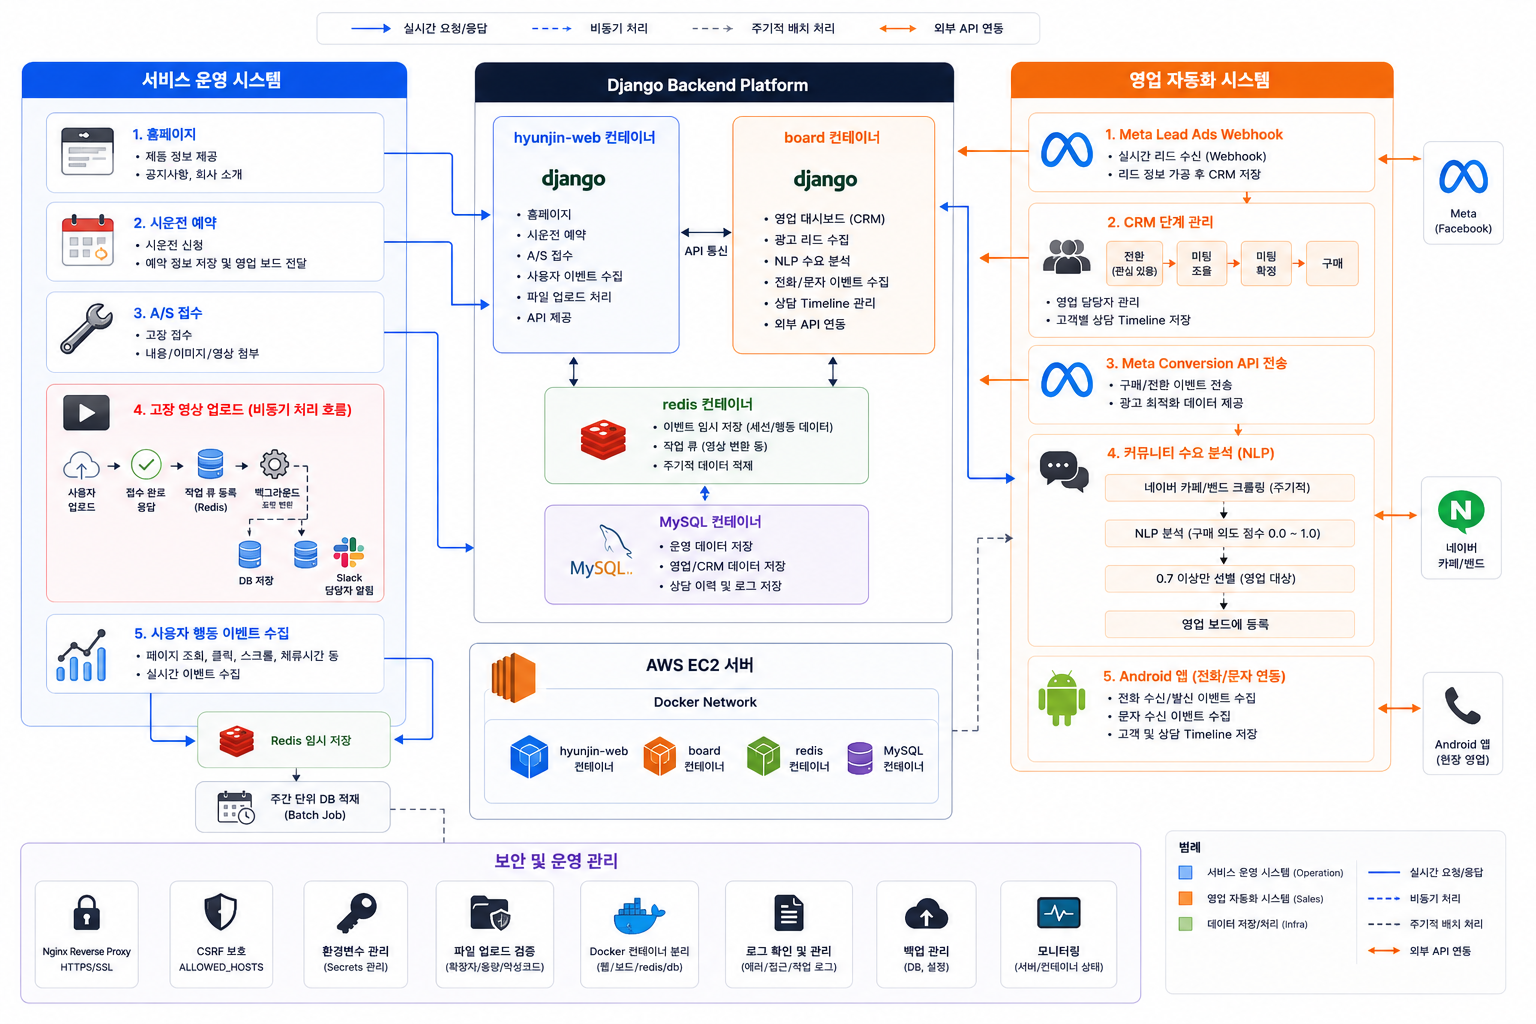Viewport: 1536px width, 1024px height.
Task: Click the 구매 CRM stage box
Action: click(1332, 263)
